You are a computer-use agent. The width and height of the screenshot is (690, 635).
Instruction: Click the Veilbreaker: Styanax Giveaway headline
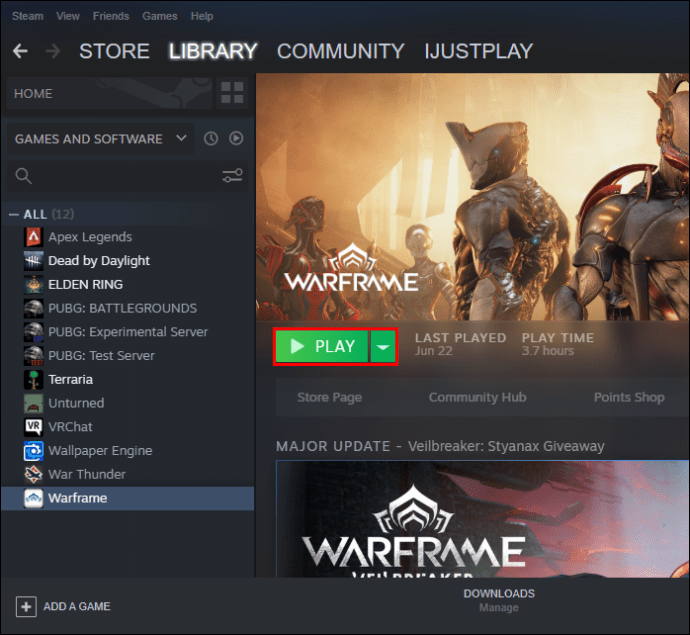coord(506,446)
